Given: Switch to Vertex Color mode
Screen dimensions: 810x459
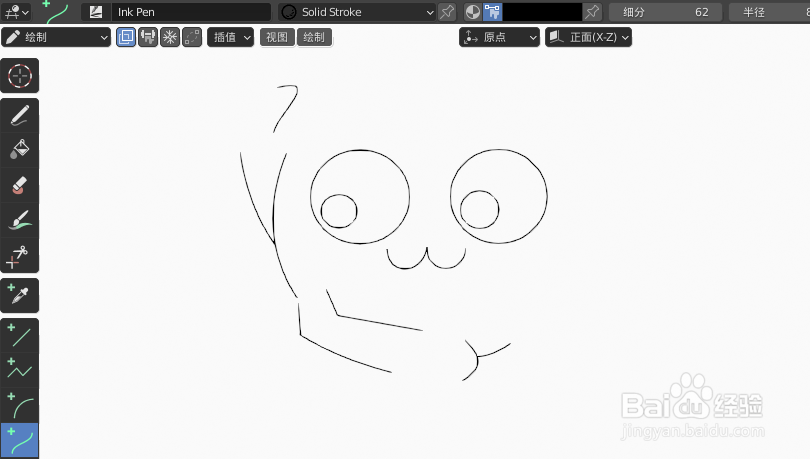Looking at the screenshot, I should 492,12.
